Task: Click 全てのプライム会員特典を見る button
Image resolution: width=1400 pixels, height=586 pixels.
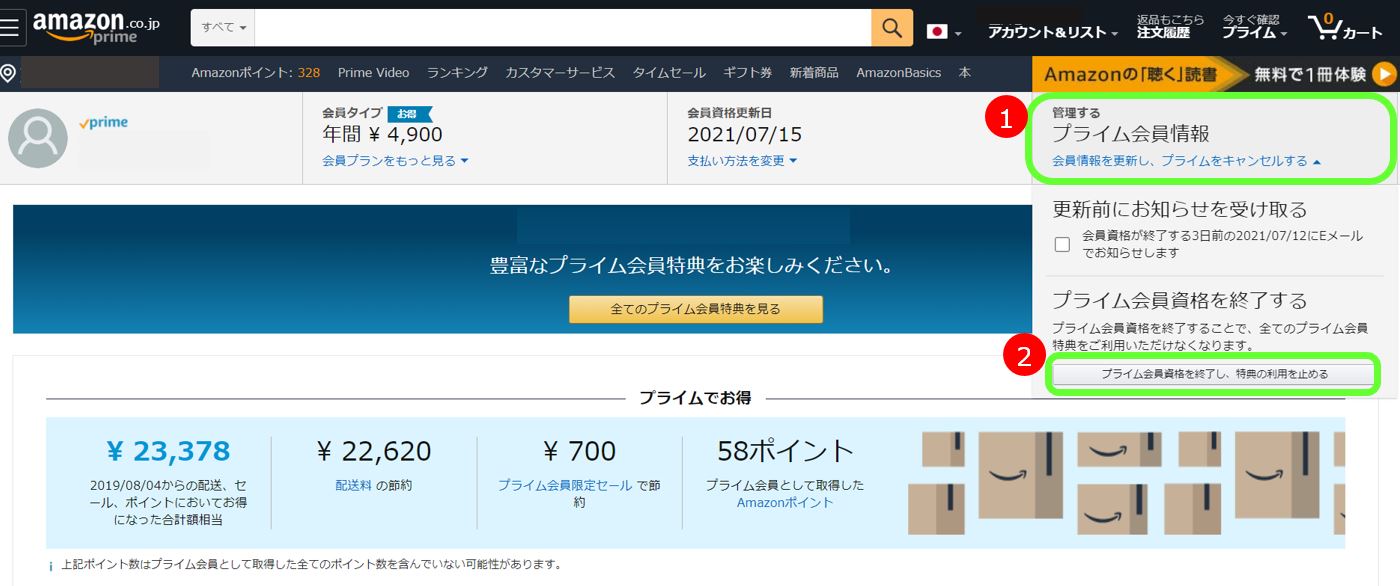Action: [696, 309]
